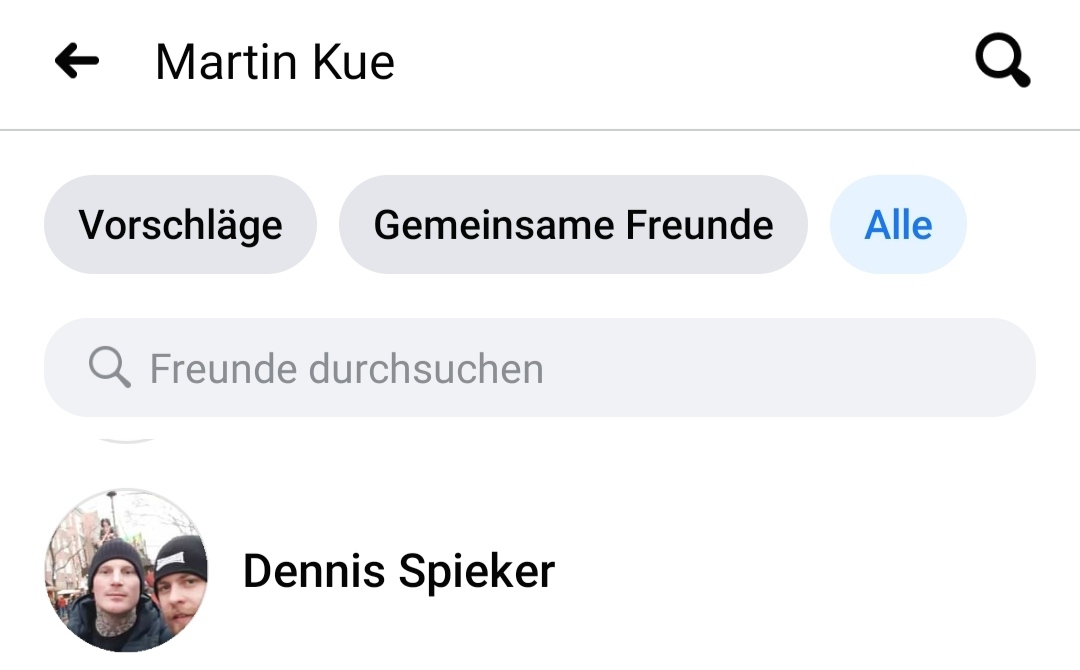Click magnifier icon inside Freunde durchsuchen field
Viewport: 1080px width, 670px height.
109,368
